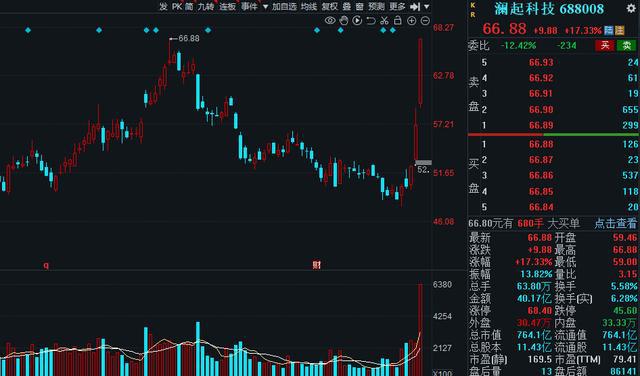Open settings gear in quote panel
The height and width of the screenshot is (376, 640).
(x=631, y=9)
